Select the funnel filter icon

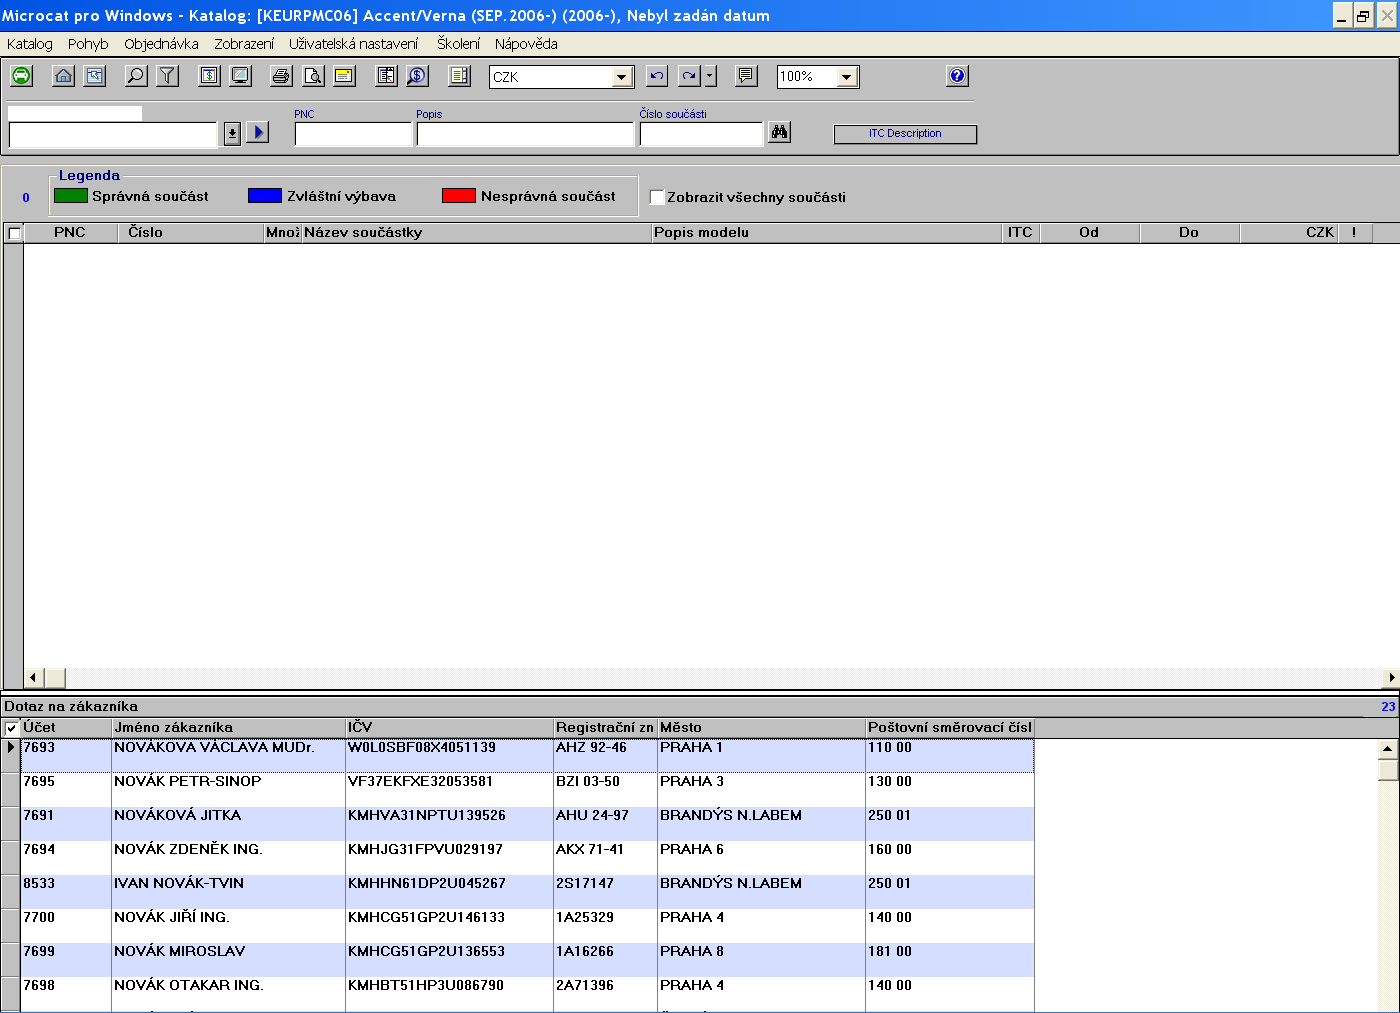167,76
